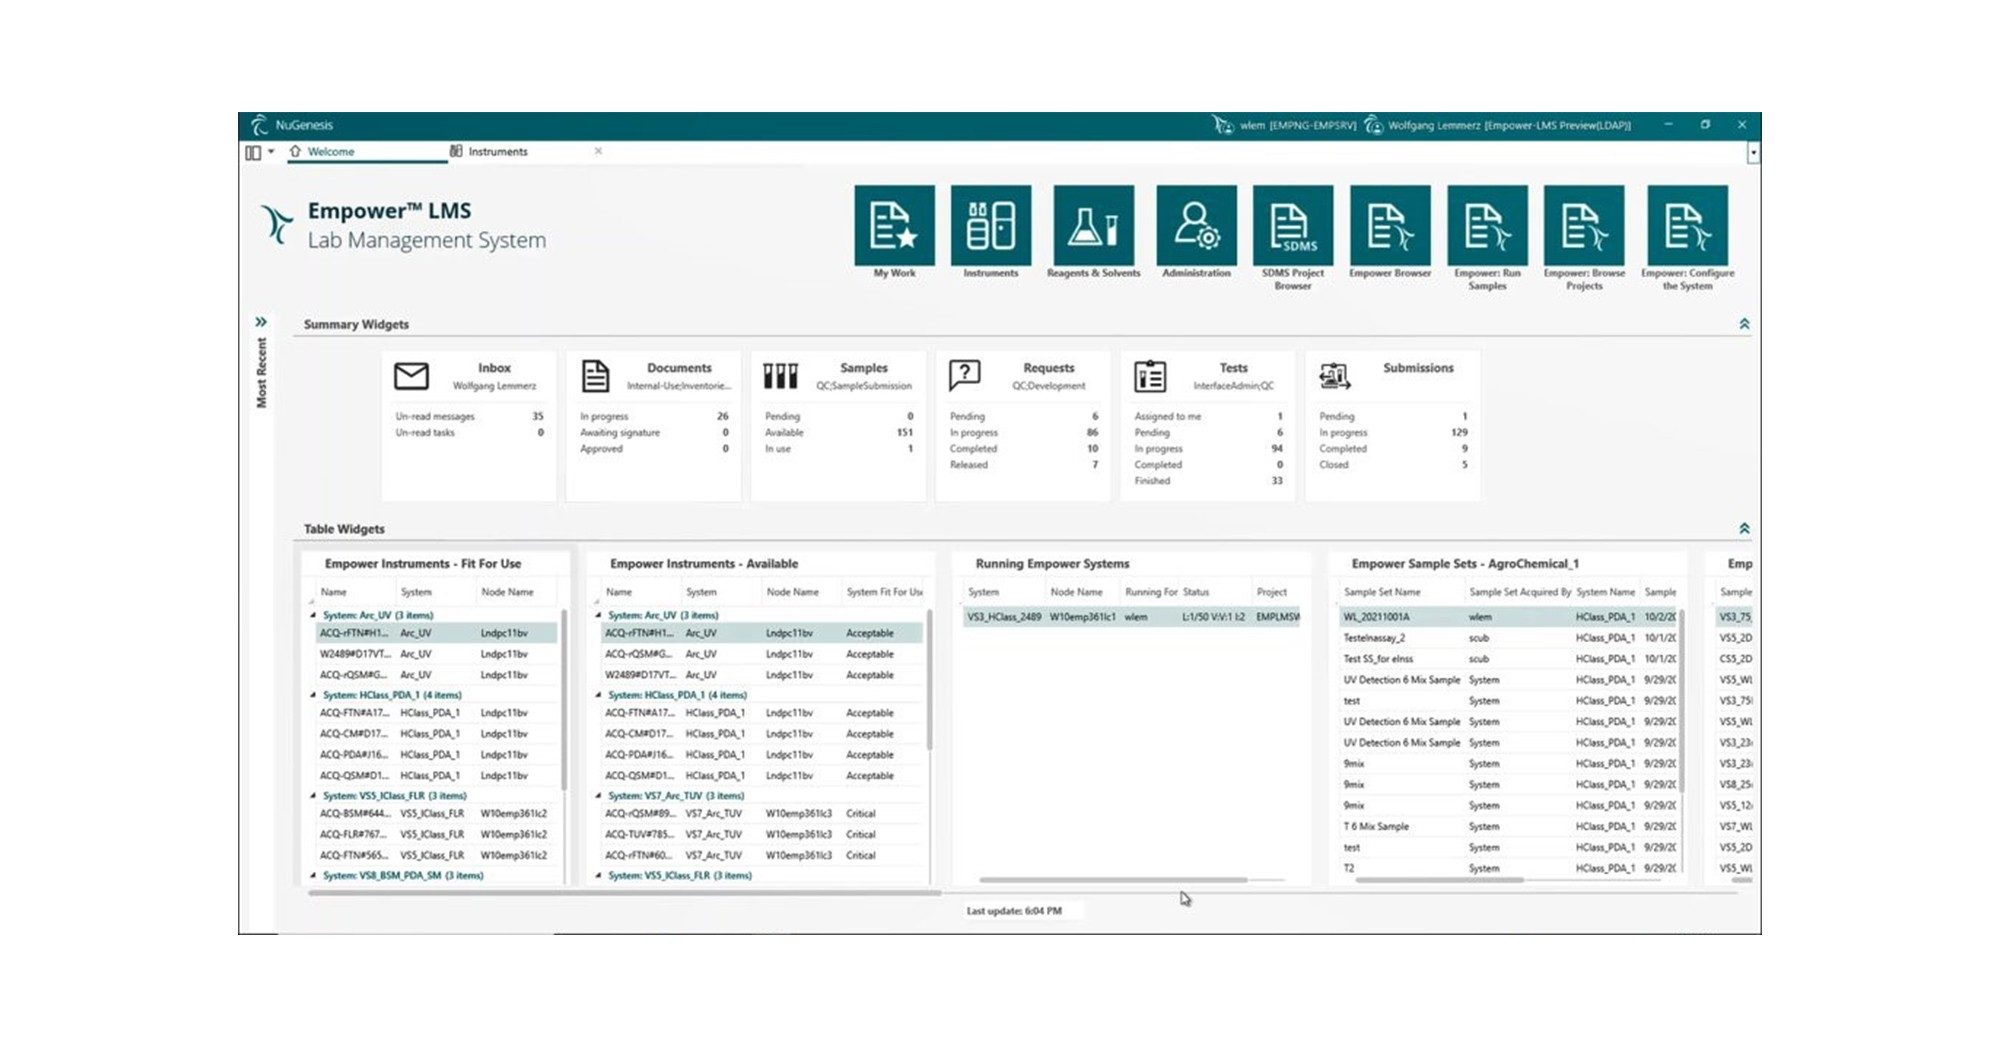Click 'Closed' count in Submissions widget

click(x=1465, y=465)
